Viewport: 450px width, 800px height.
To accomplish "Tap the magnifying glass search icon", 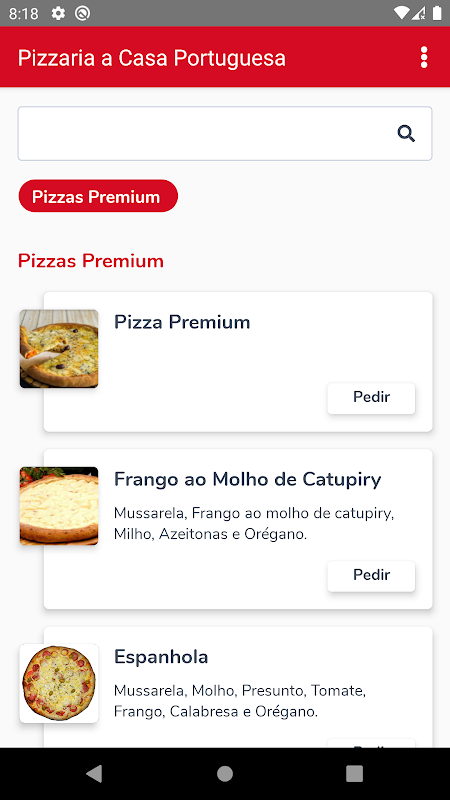I will (x=406, y=134).
